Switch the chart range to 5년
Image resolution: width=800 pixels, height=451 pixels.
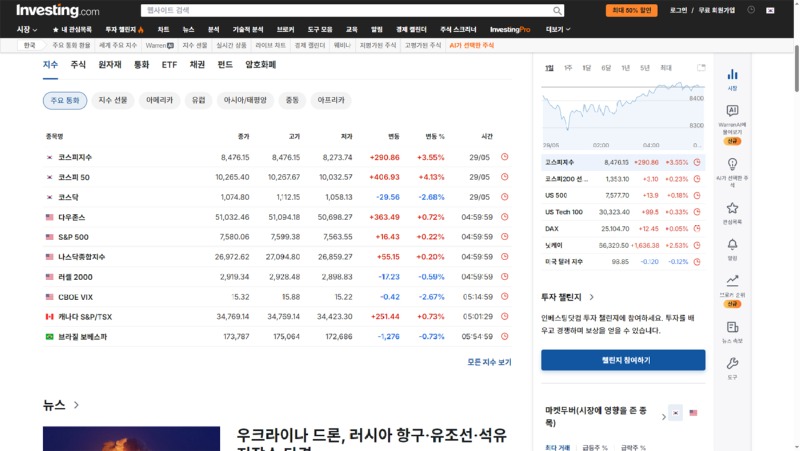click(645, 68)
